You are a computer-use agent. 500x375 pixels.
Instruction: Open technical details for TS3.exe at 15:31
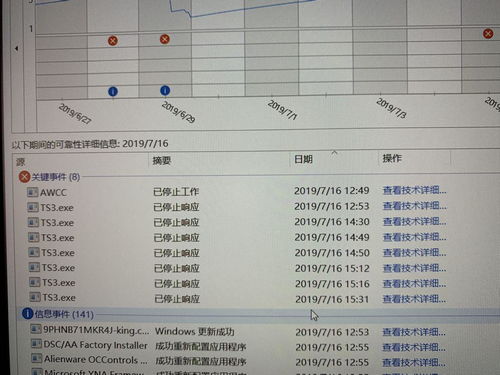(414, 299)
